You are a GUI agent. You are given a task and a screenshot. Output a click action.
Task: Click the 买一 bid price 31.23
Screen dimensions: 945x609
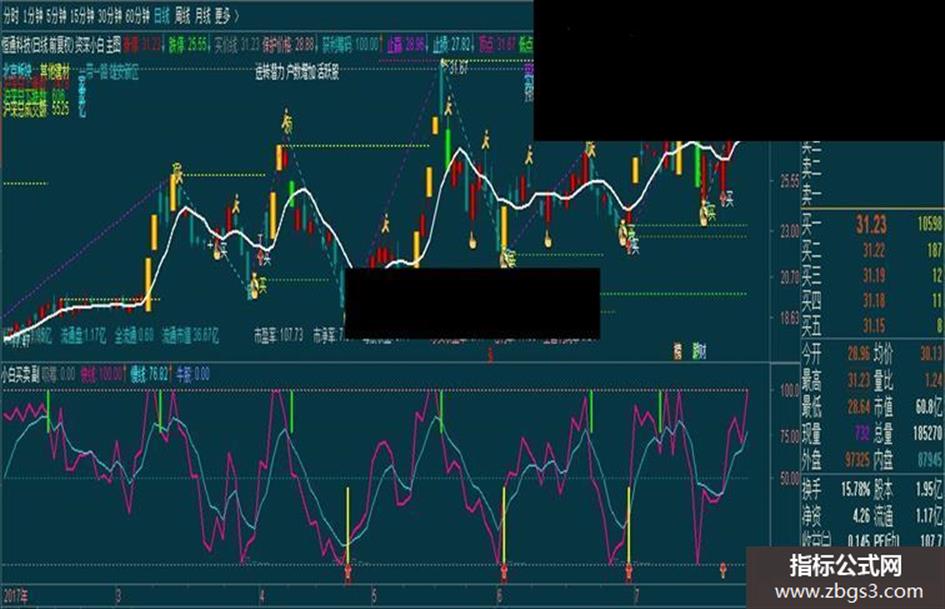(x=871, y=225)
